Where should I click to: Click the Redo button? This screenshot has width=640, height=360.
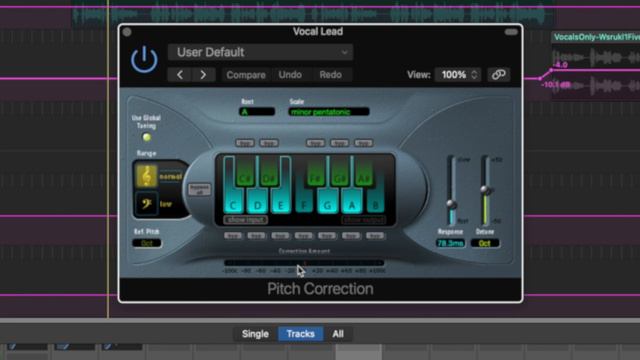pos(331,75)
